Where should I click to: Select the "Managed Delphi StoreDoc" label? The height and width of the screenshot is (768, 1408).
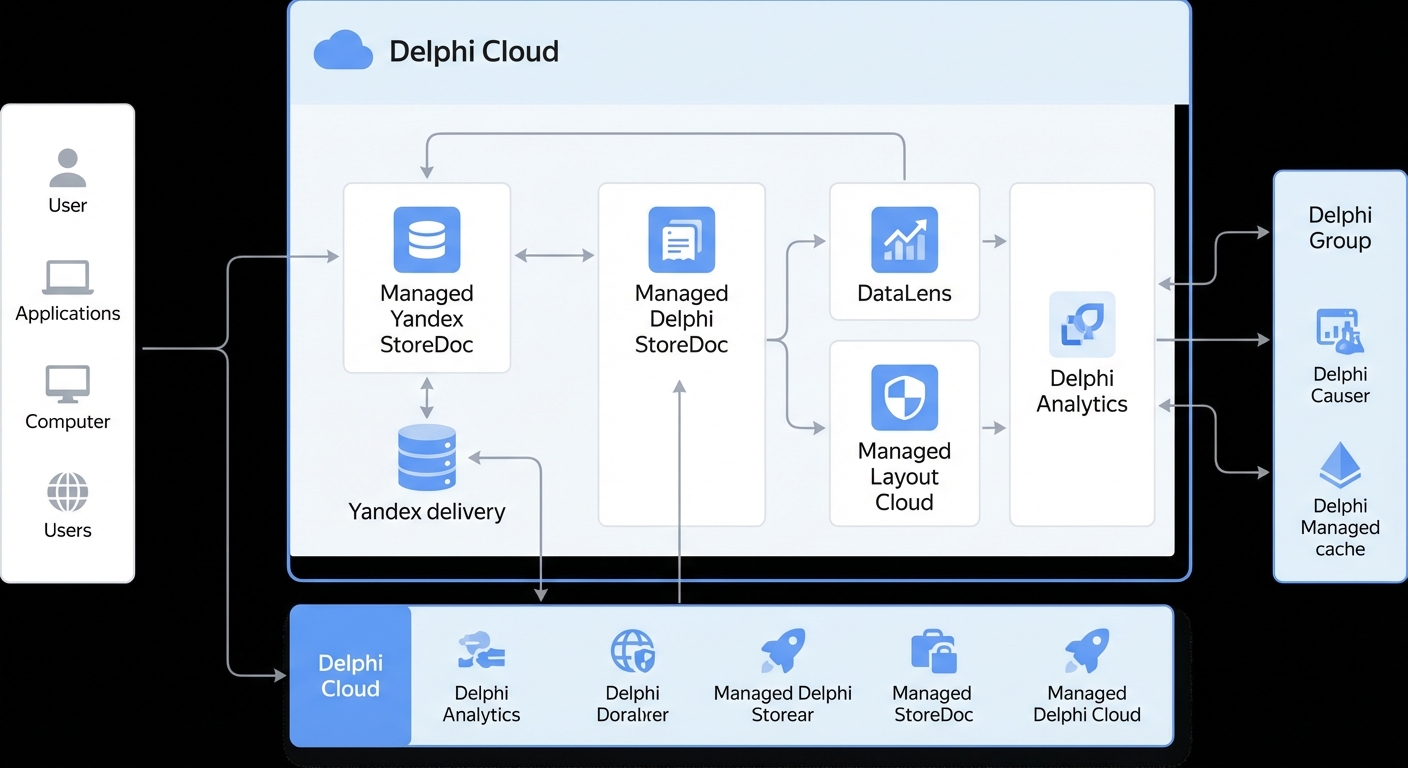pos(682,319)
